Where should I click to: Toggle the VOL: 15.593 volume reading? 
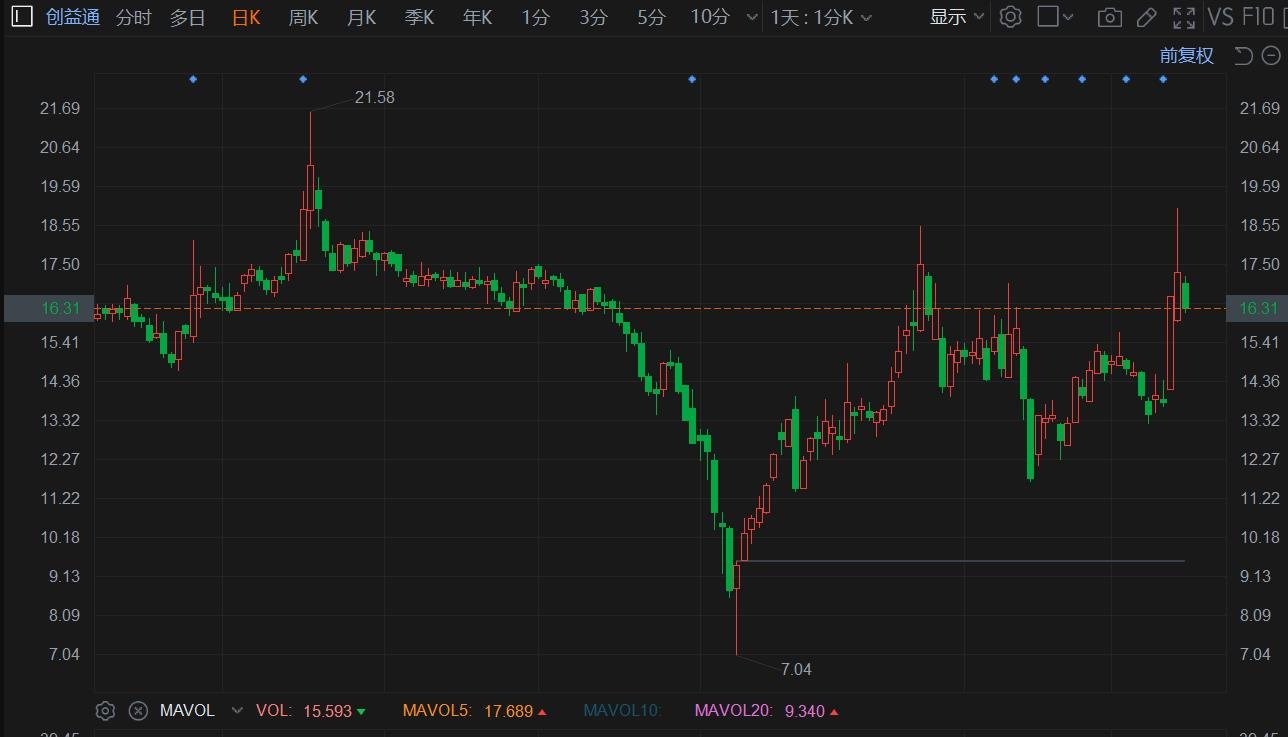(x=311, y=711)
